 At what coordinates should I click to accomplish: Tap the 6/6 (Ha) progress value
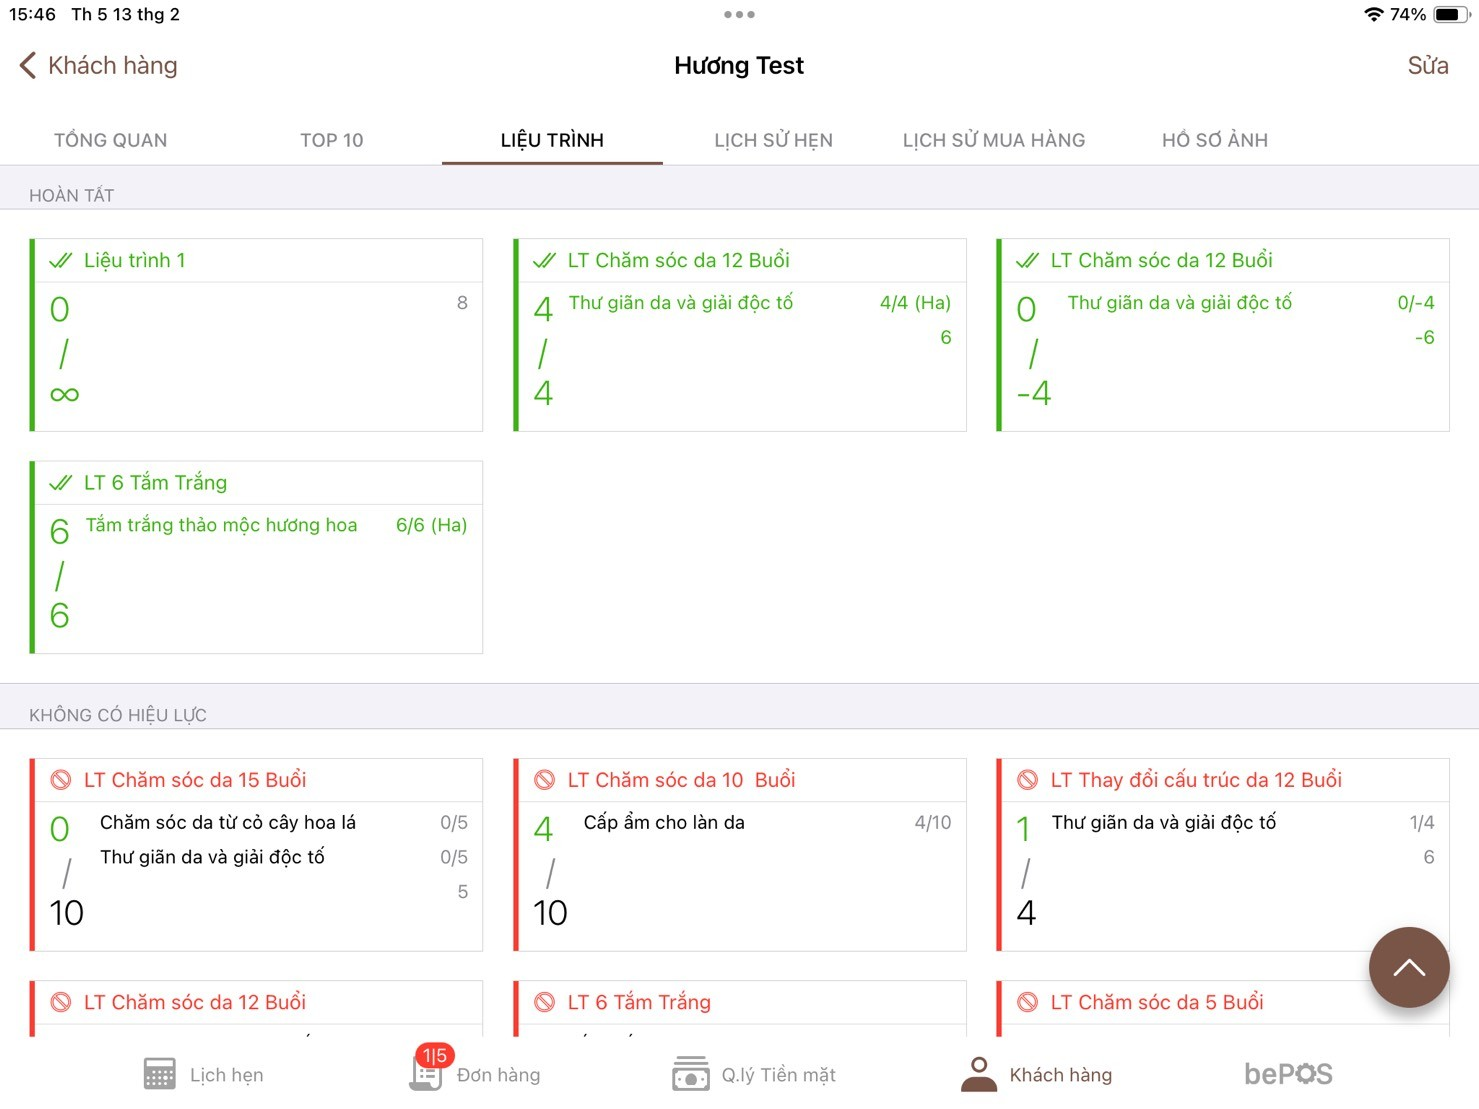tap(432, 526)
